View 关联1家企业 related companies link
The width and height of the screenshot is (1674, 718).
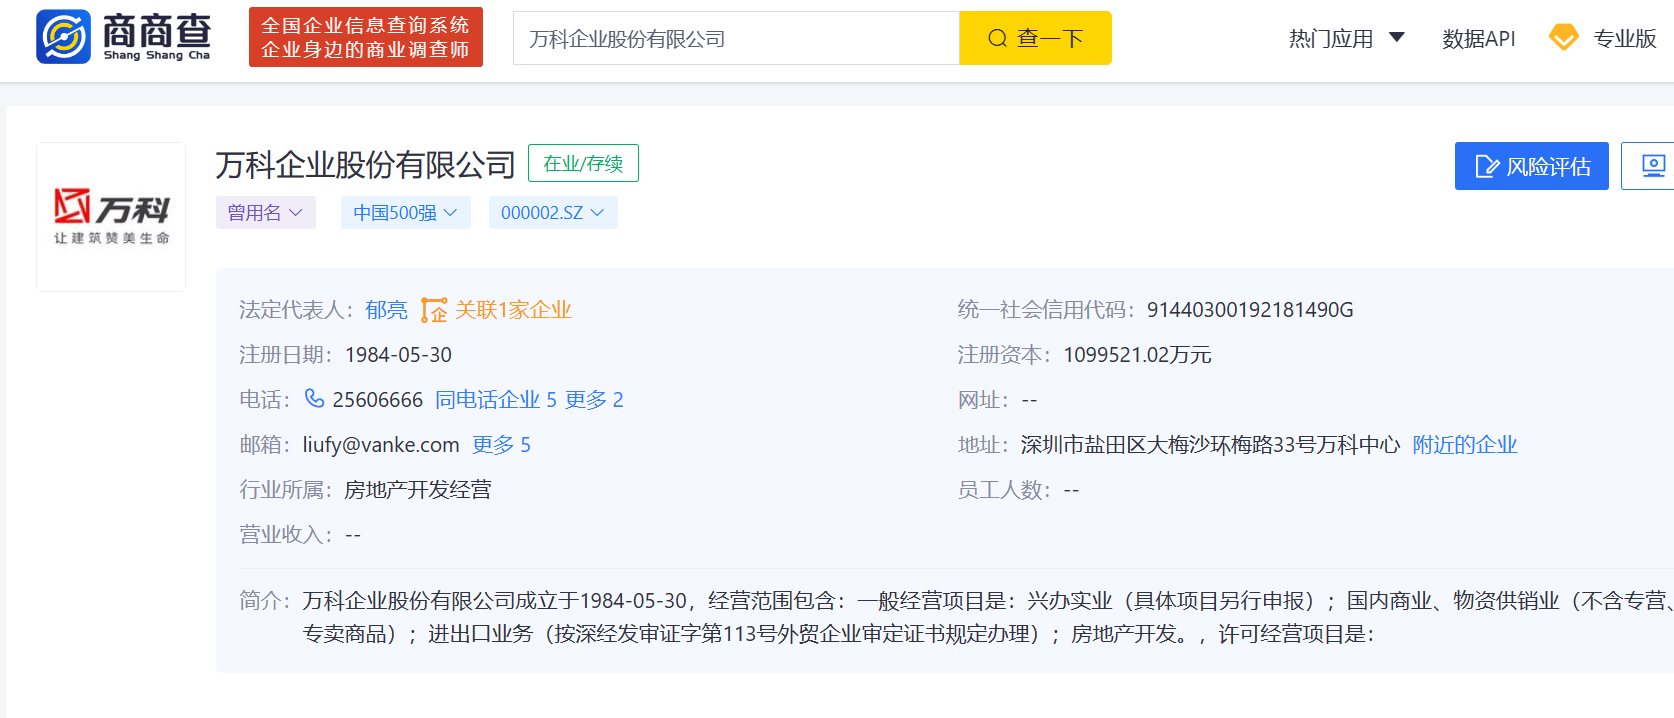coord(513,310)
